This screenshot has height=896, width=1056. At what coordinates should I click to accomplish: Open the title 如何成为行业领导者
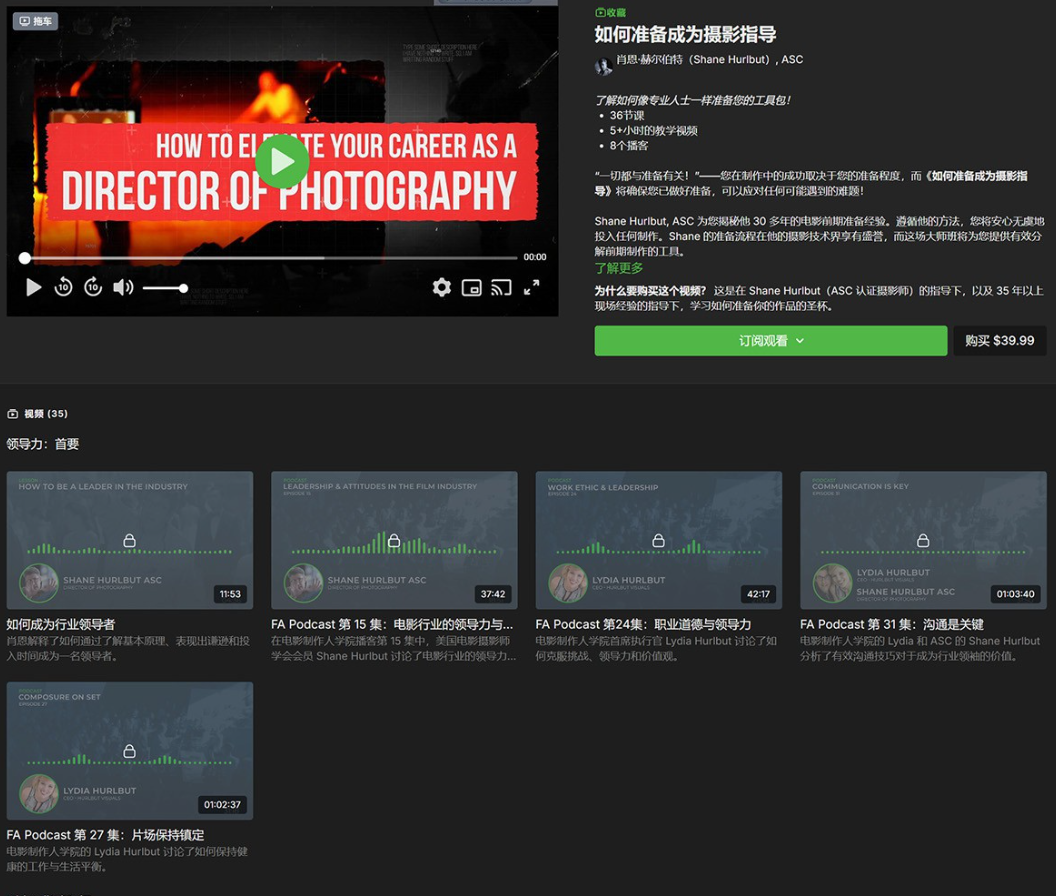61,625
